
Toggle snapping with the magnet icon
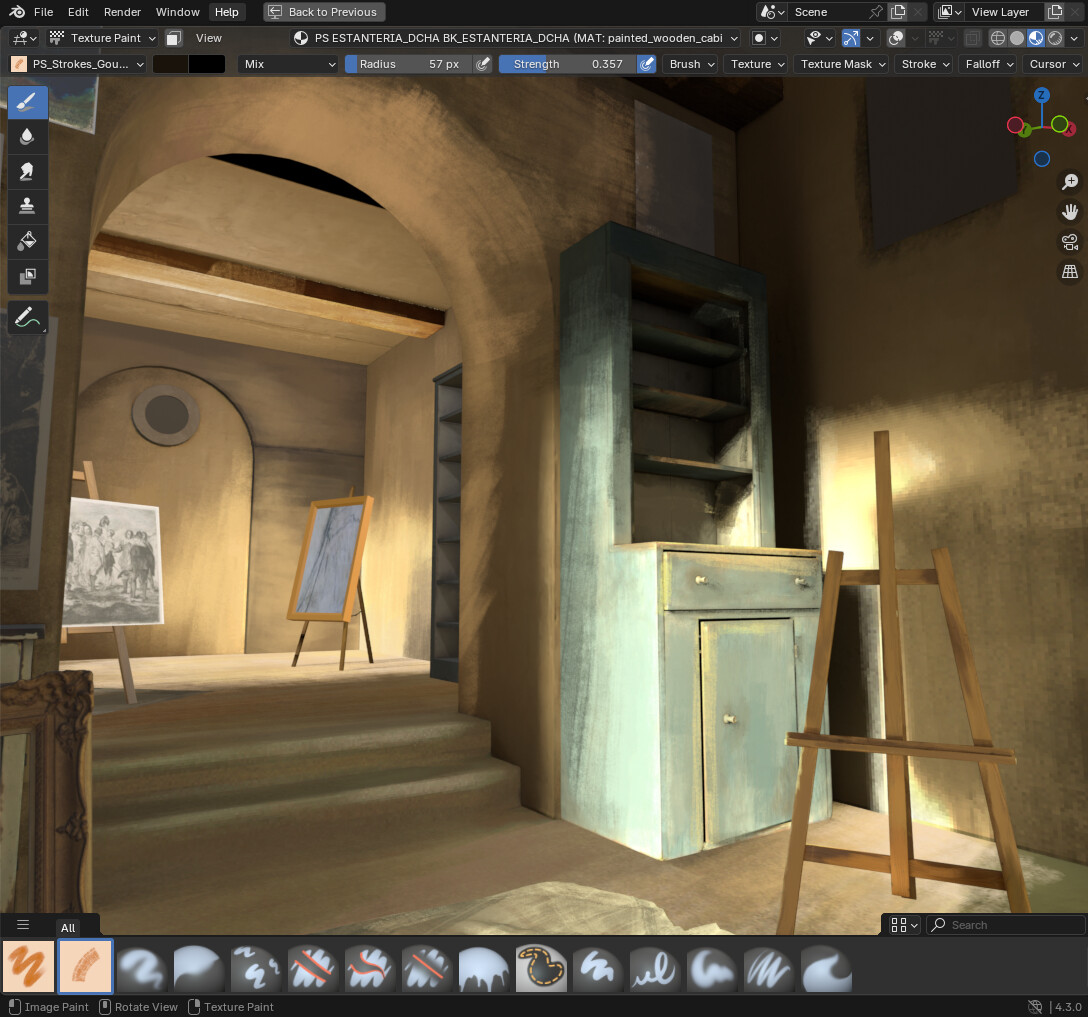(851, 38)
